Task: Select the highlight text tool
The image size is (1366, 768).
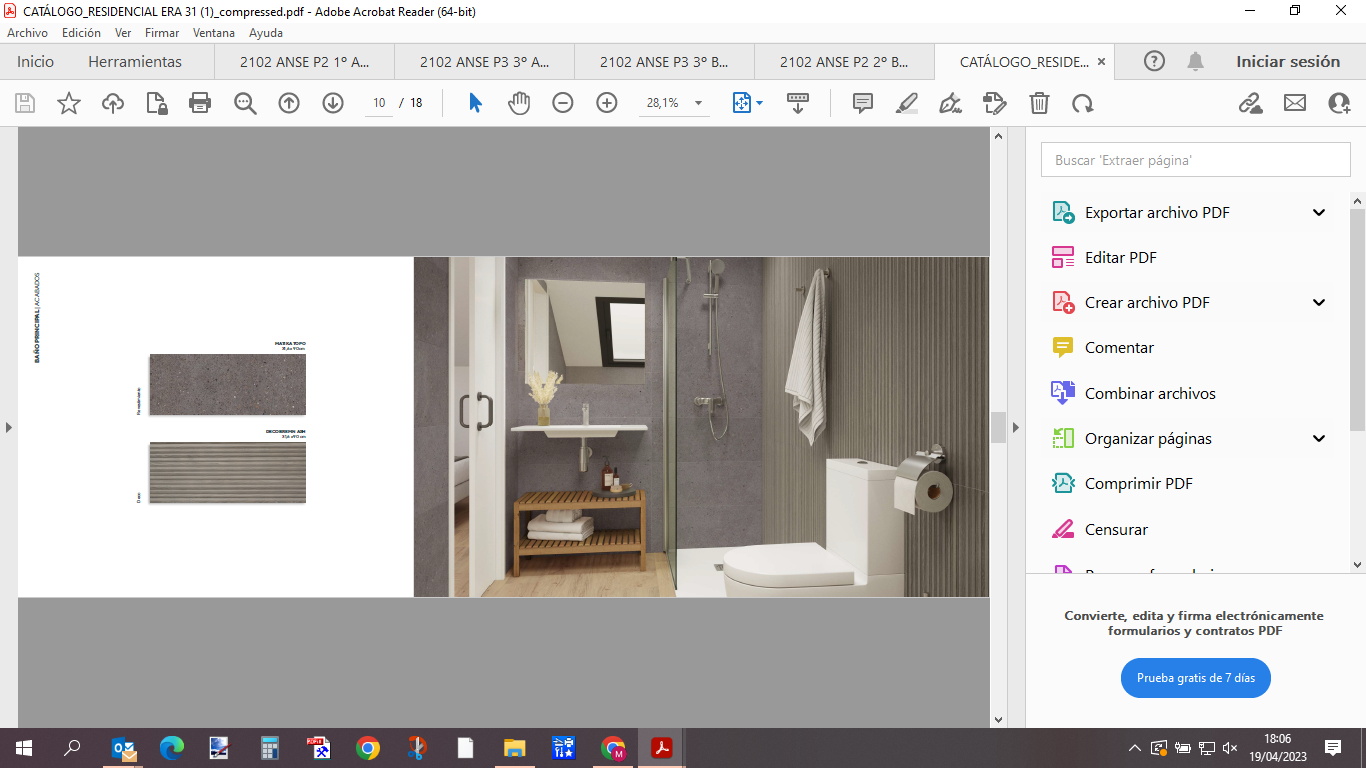Action: point(906,103)
